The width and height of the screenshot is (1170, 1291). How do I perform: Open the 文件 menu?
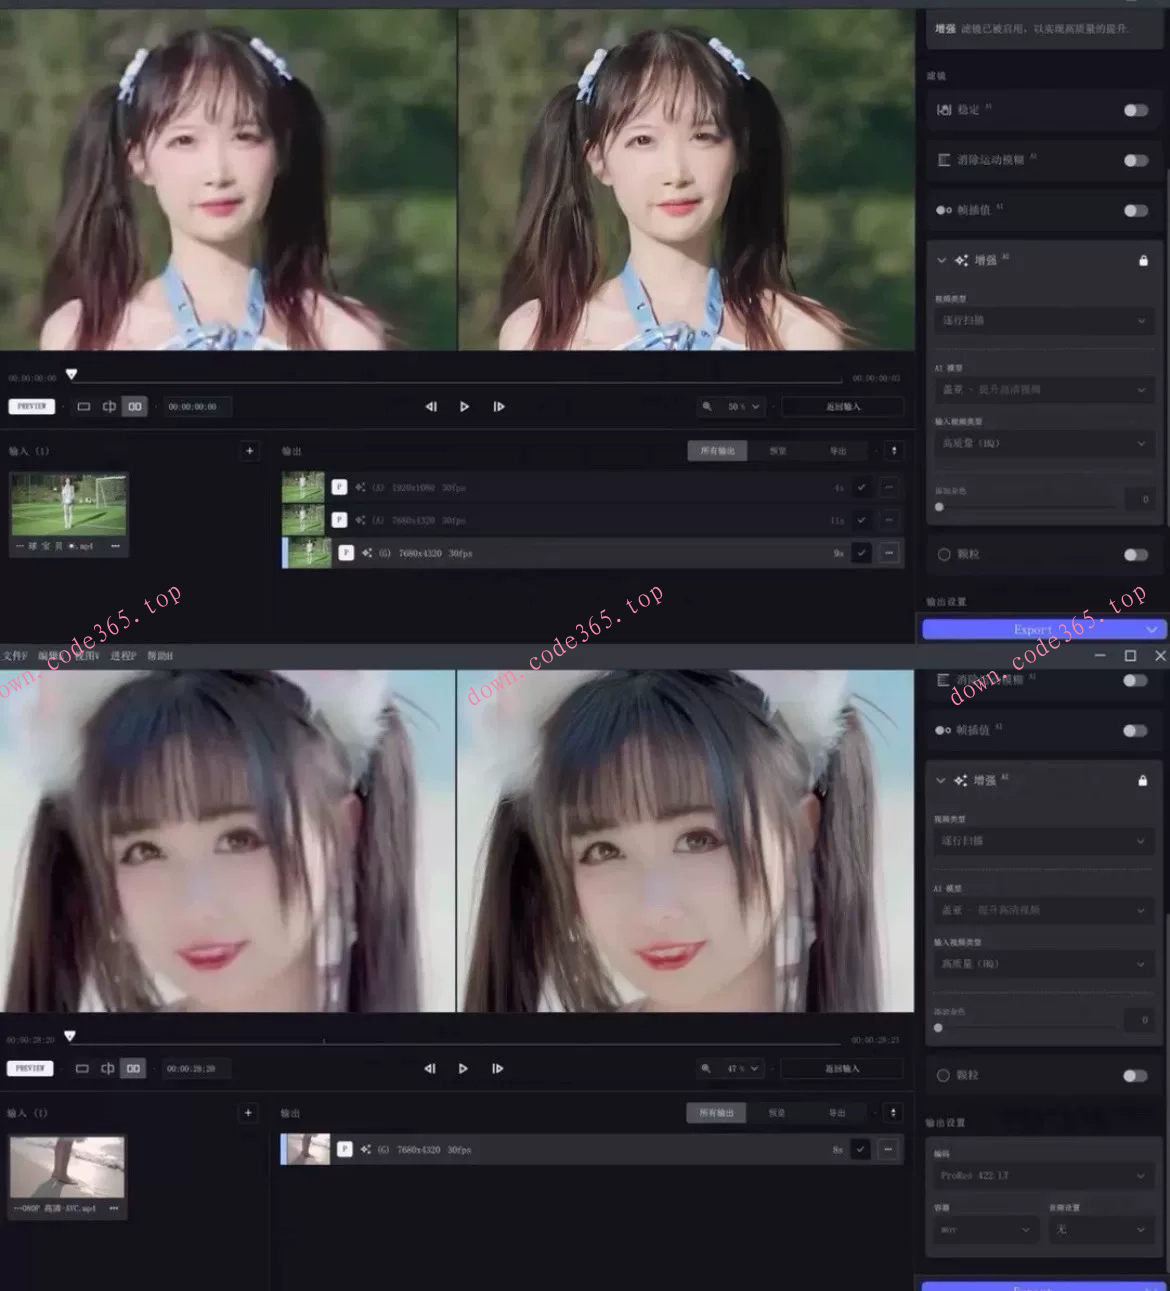14,656
